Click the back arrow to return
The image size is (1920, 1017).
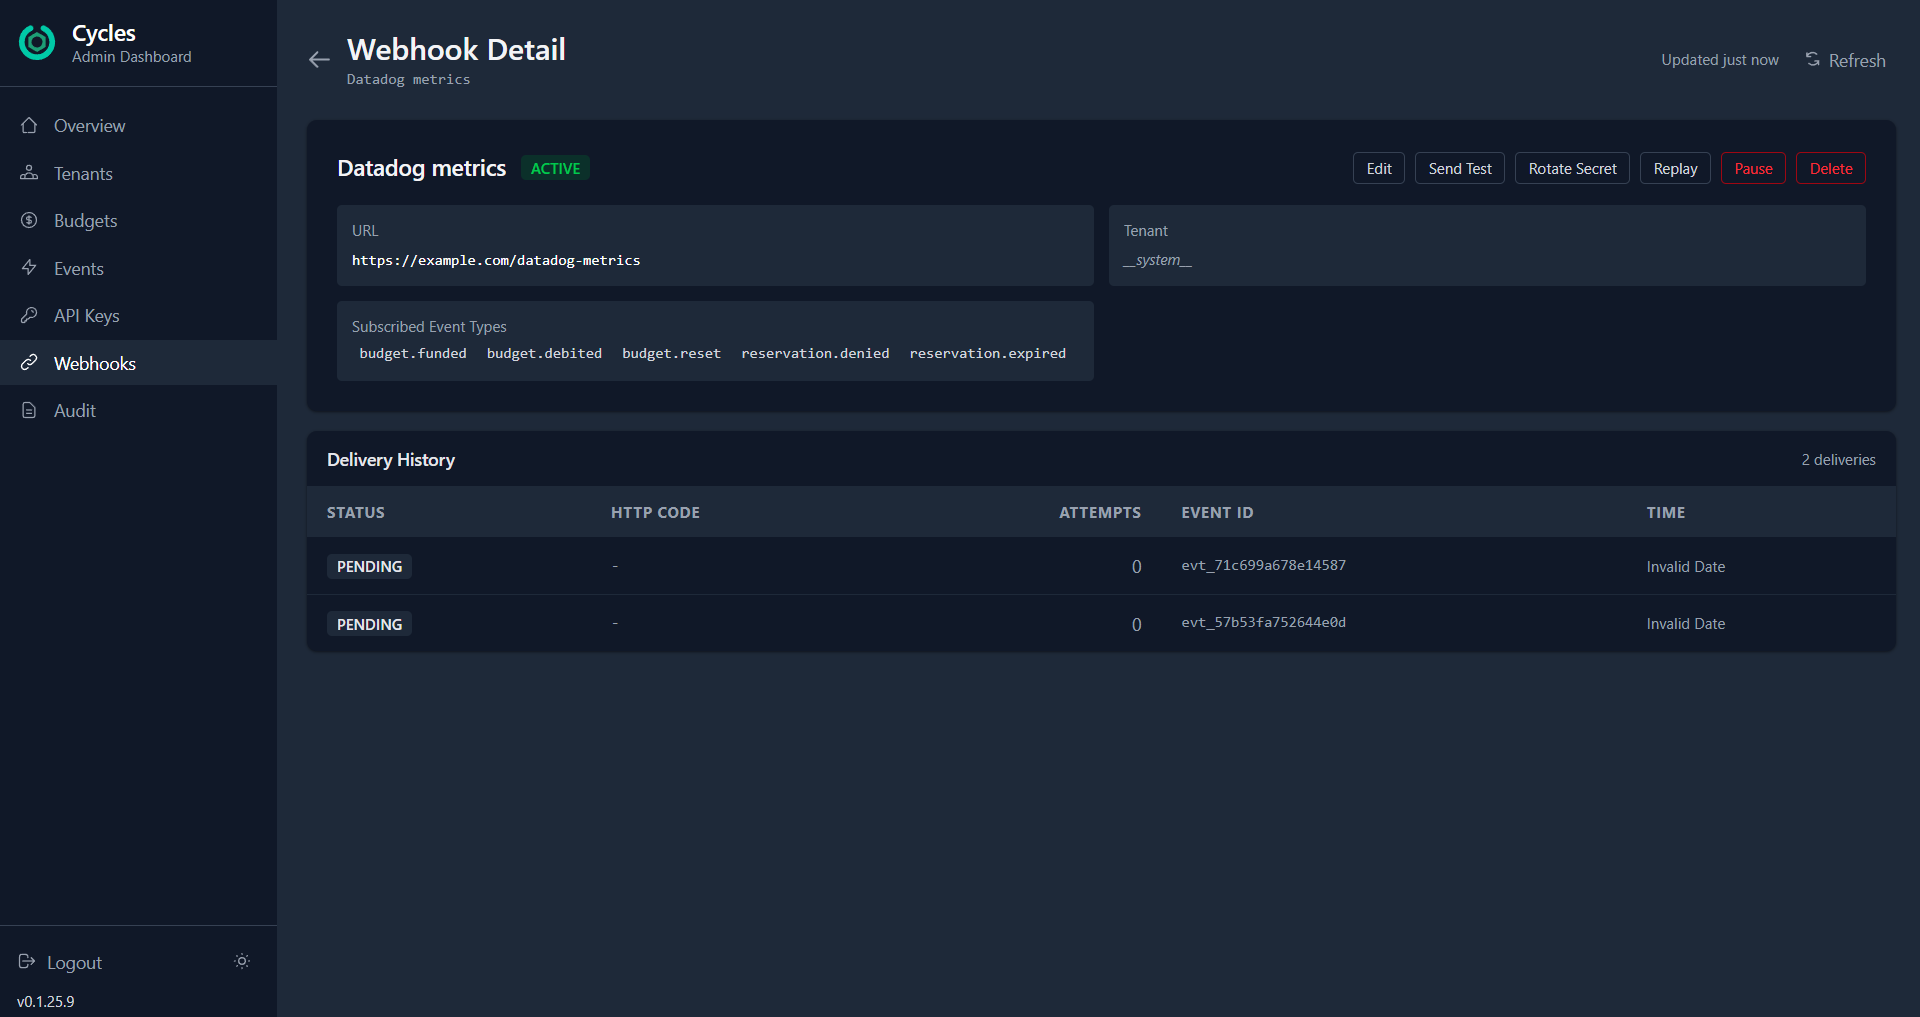pyautogui.click(x=318, y=59)
